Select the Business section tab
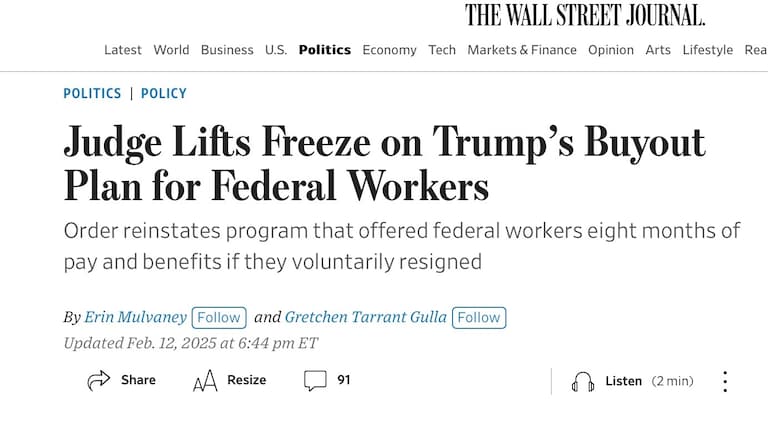This screenshot has height=421, width=768. (227, 50)
